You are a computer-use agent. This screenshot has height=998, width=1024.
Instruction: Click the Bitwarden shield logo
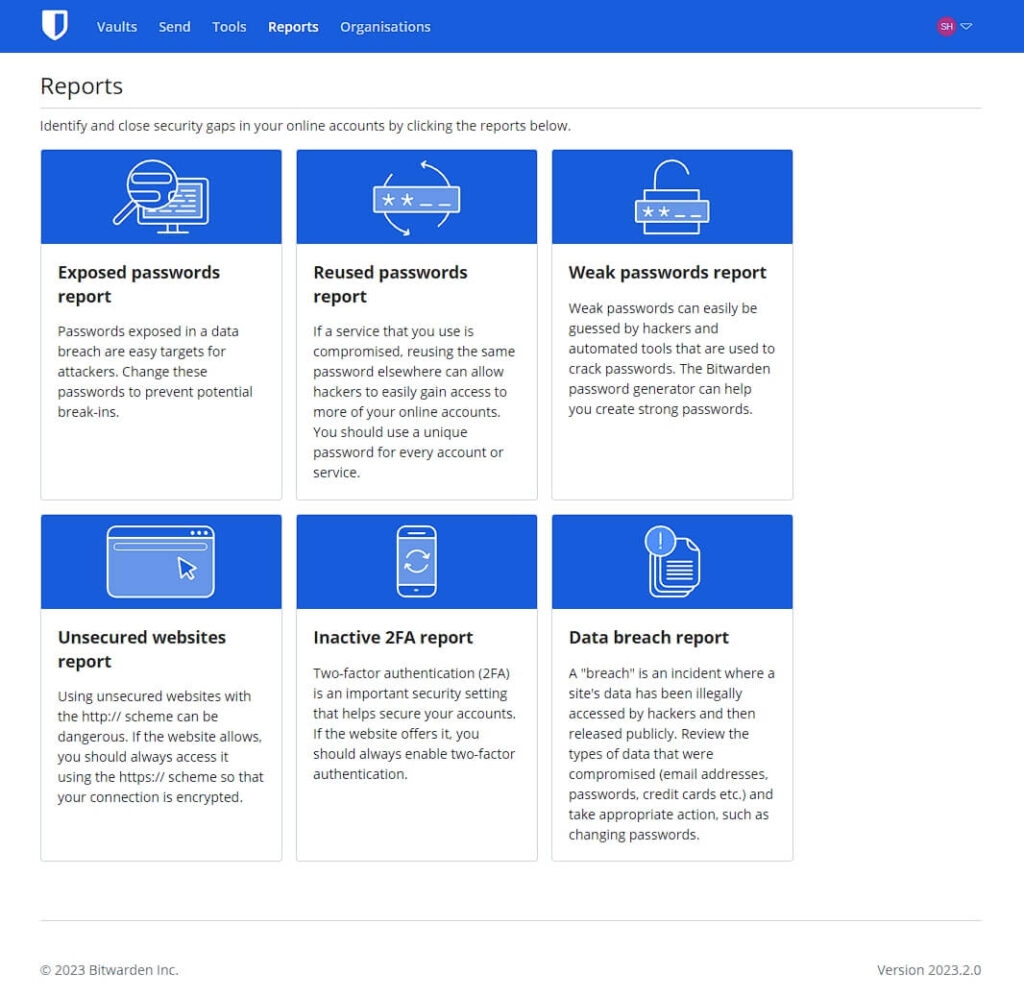(x=54, y=26)
